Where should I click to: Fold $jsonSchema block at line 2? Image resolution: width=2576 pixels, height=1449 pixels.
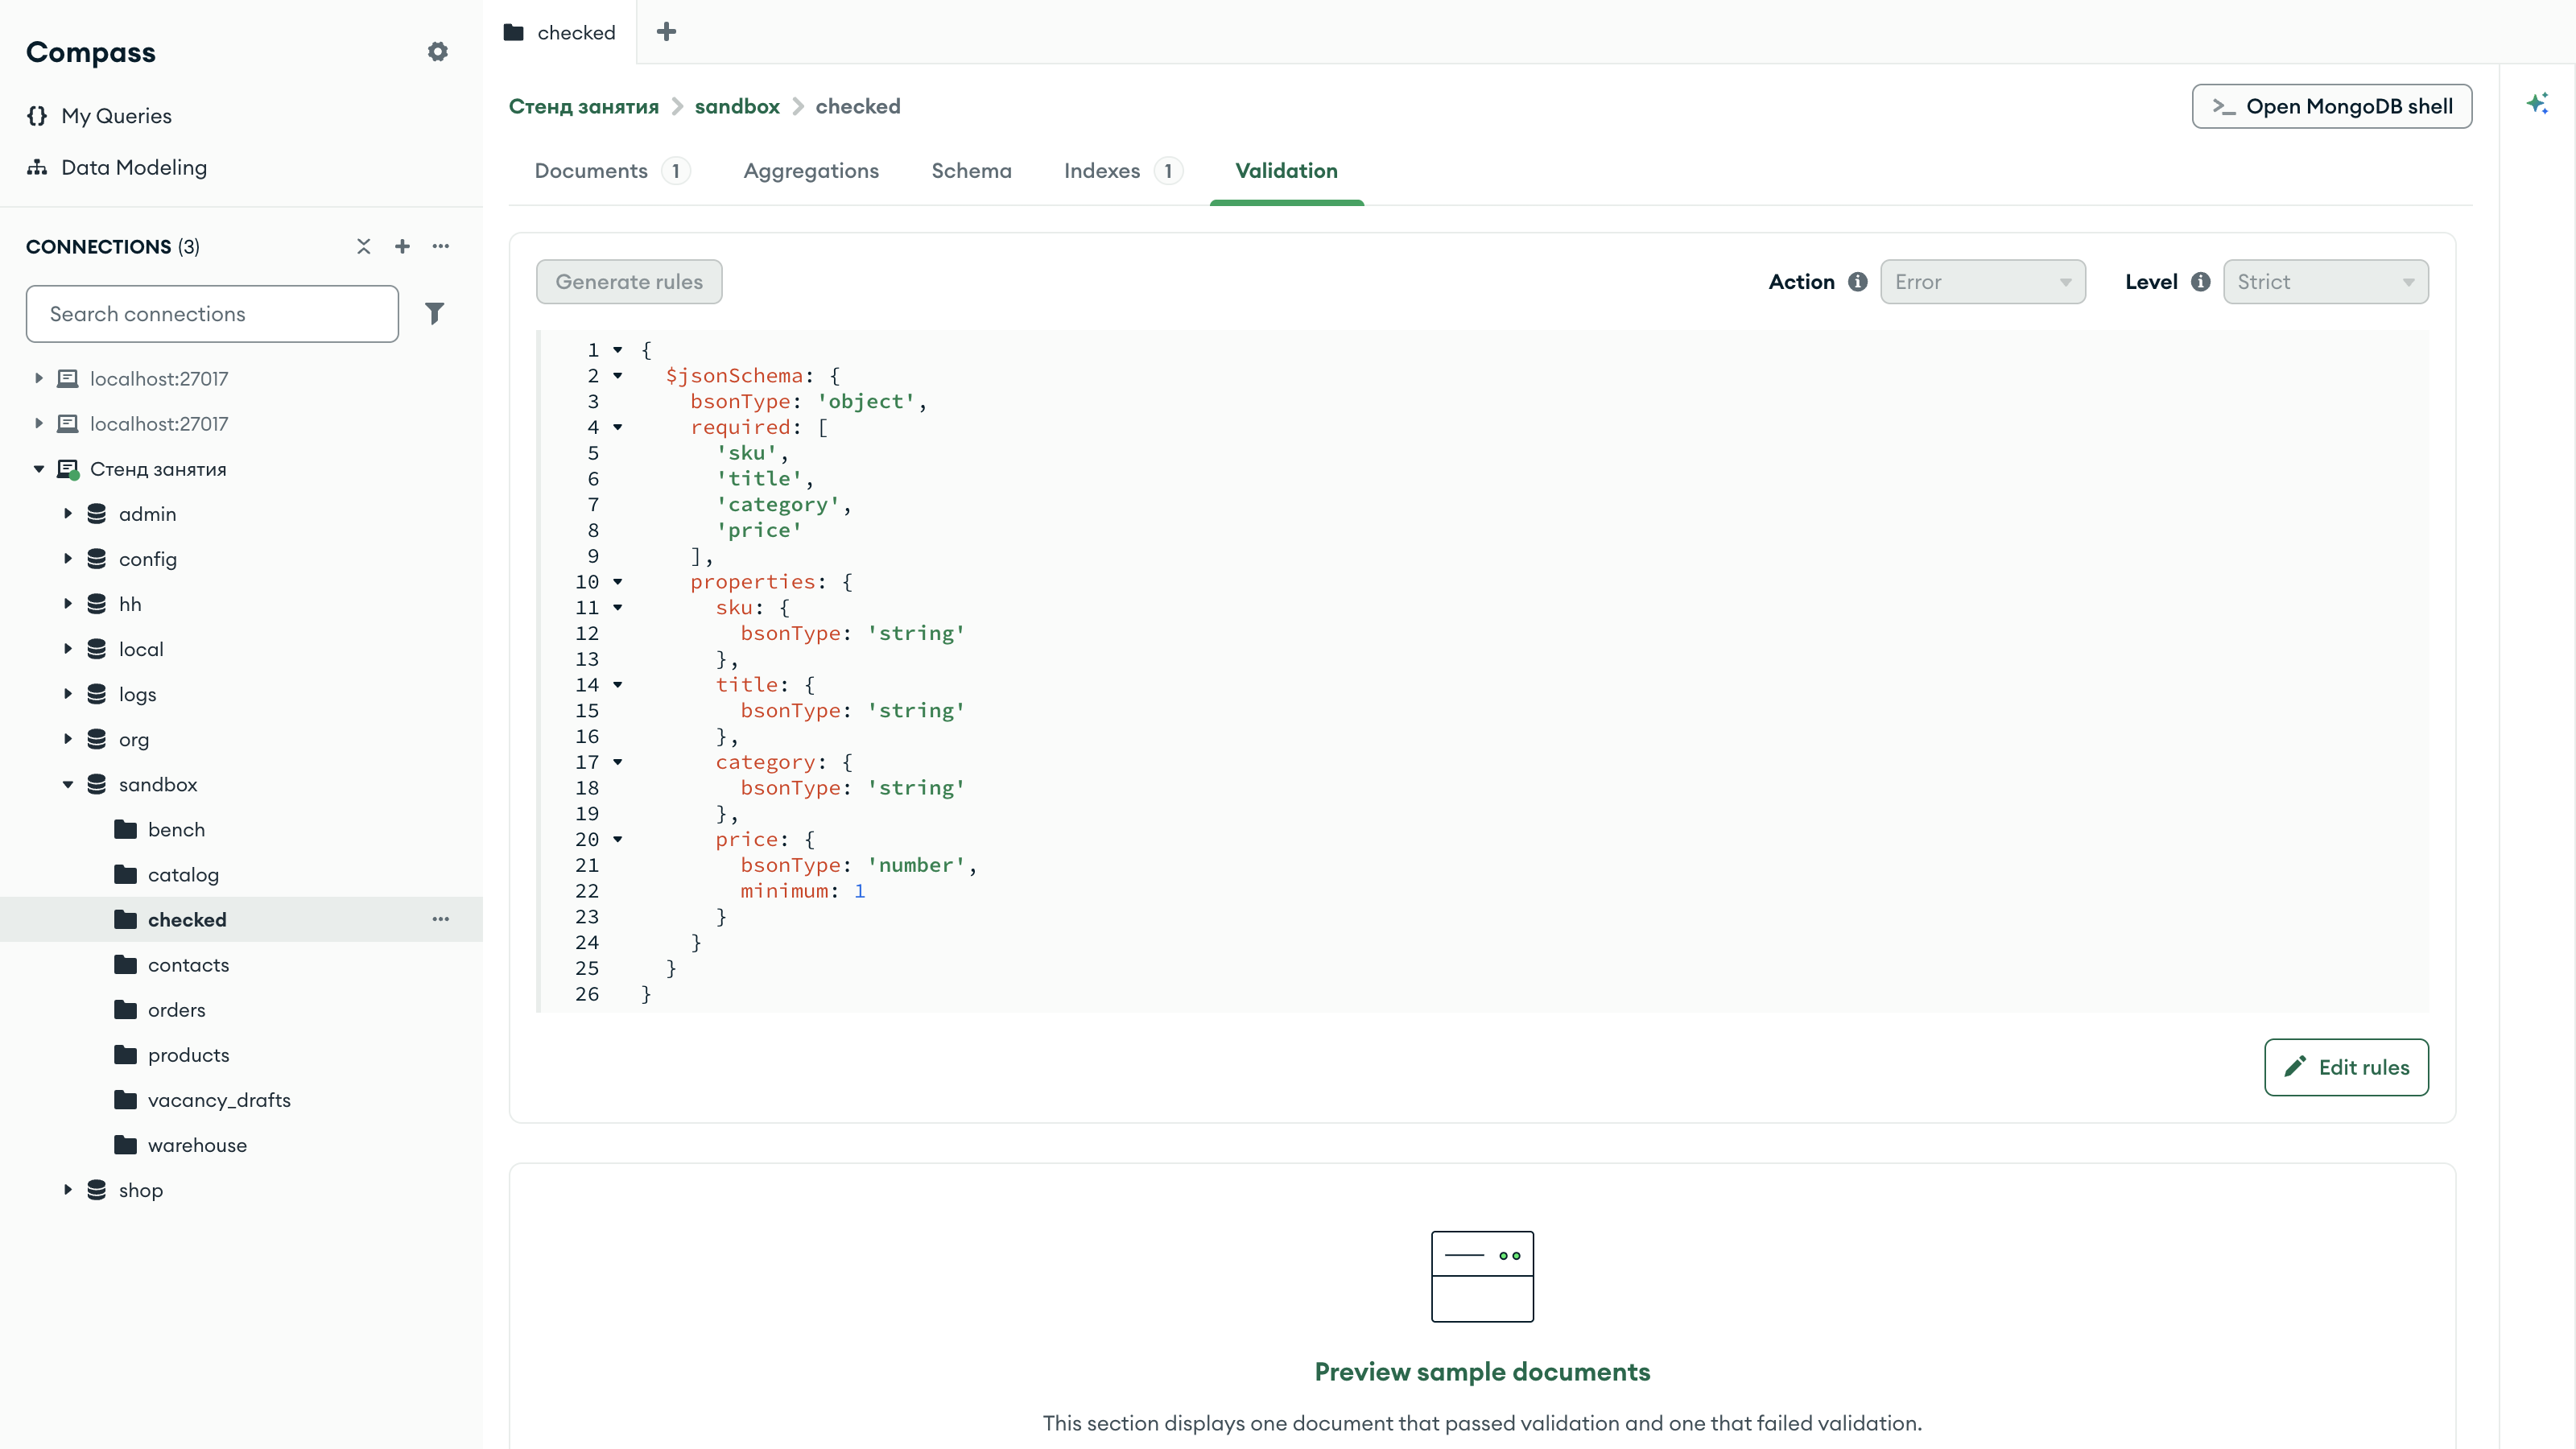coord(618,376)
